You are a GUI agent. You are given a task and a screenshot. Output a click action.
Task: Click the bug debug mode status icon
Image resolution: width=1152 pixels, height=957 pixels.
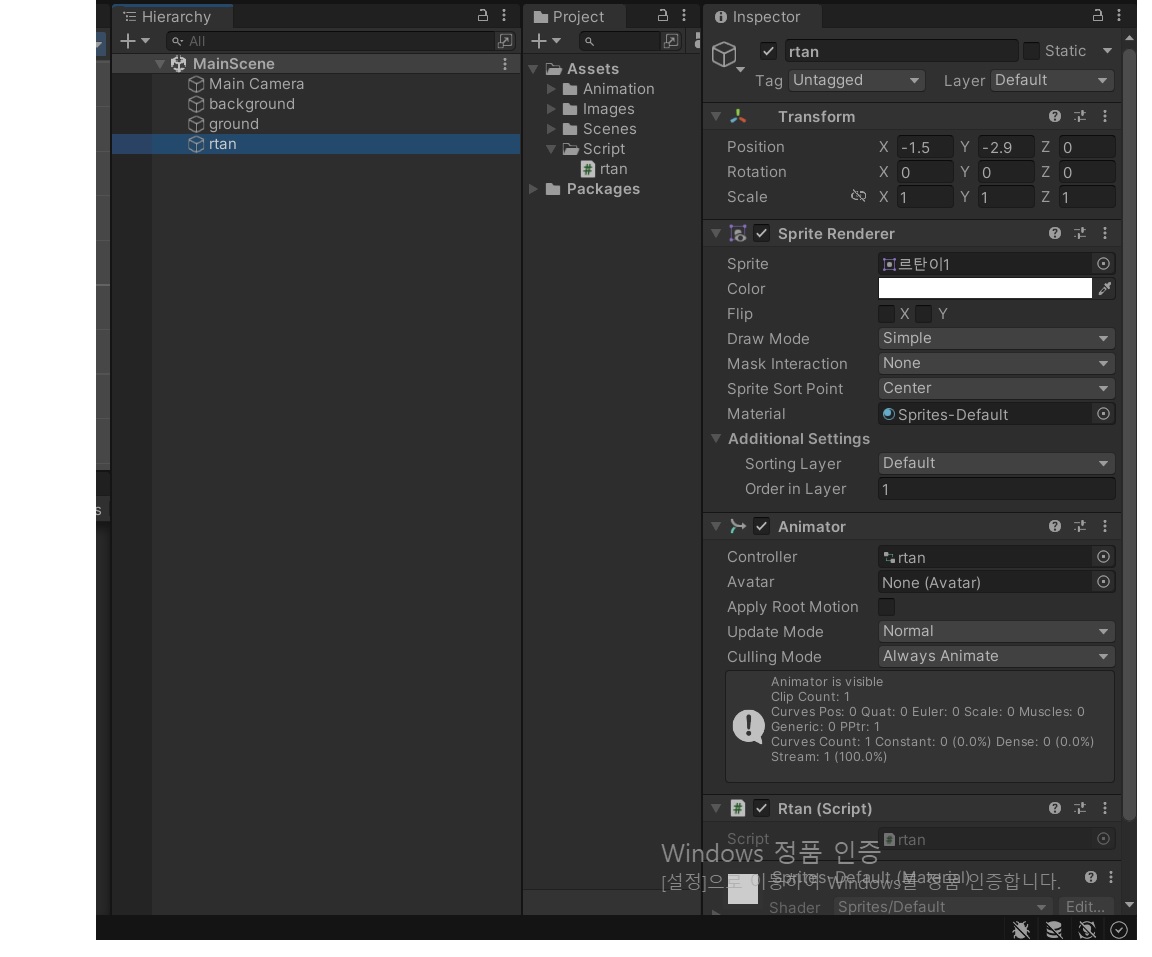1021,930
